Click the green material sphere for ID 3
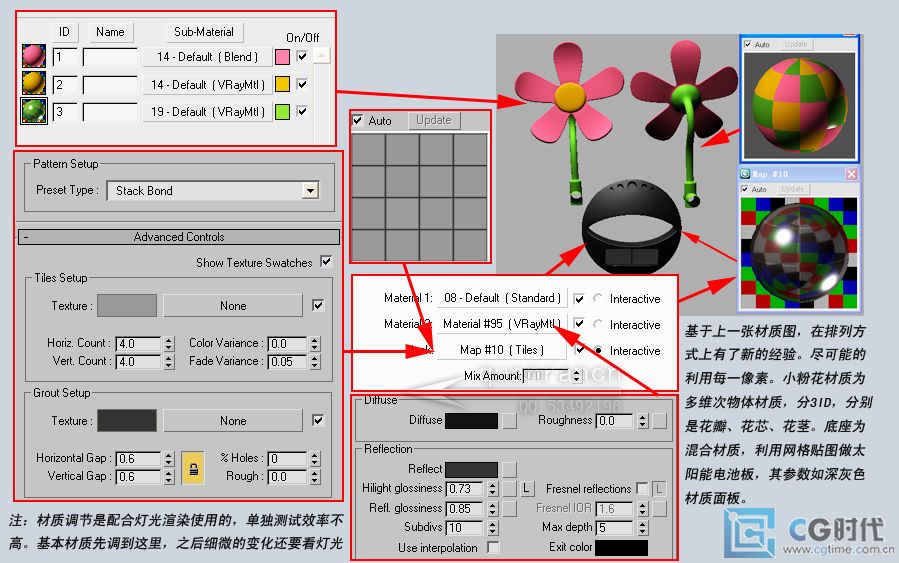Image resolution: width=899 pixels, height=563 pixels. click(x=34, y=111)
